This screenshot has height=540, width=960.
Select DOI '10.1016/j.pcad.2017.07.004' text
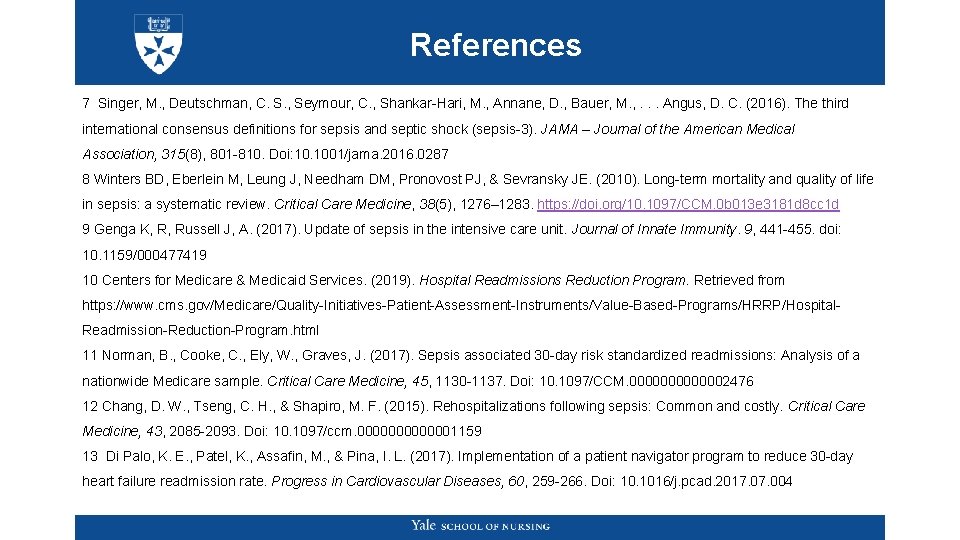706,482
